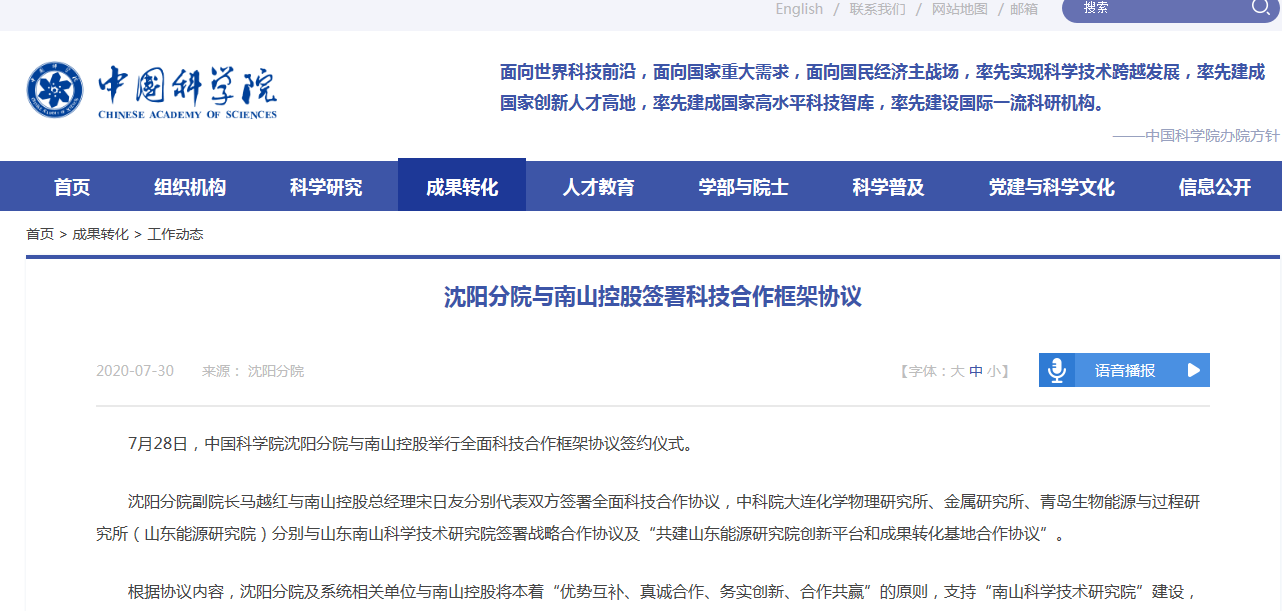Screen dimensions: 1282x611
Task: Open the 科学研究 navigation menu
Action: pos(326,187)
